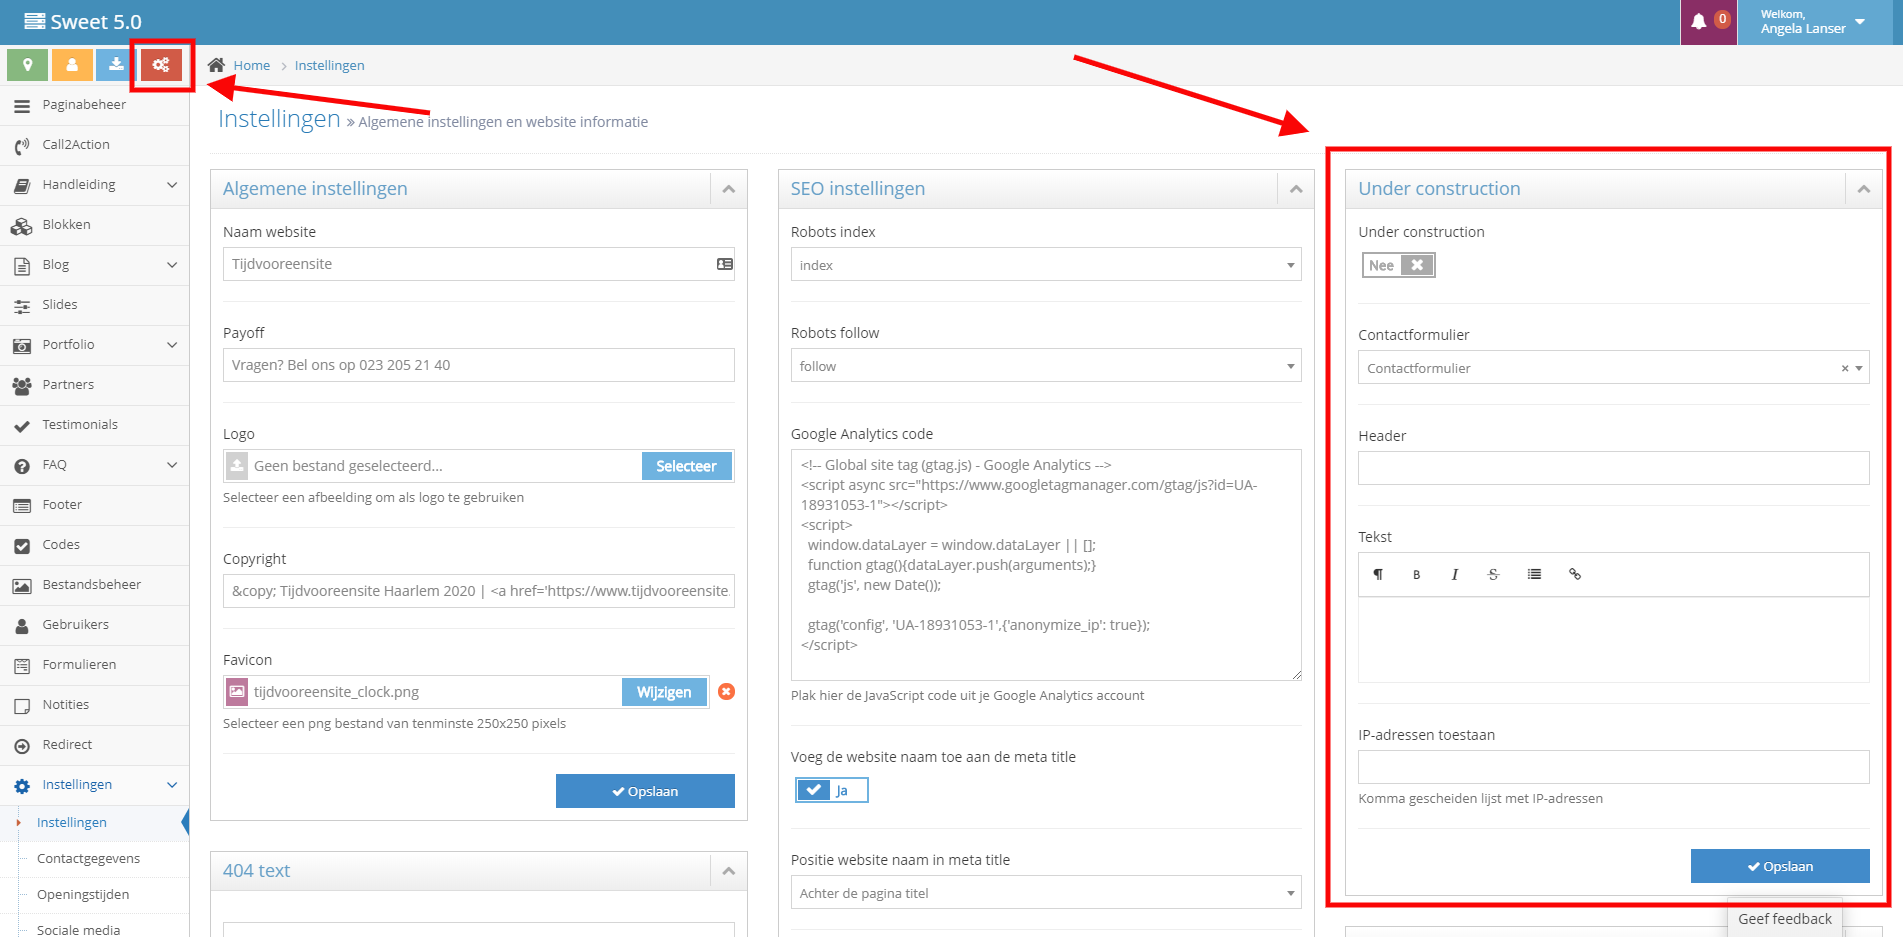Collapse the Under construction panel
The image size is (1903, 937).
1864,189
